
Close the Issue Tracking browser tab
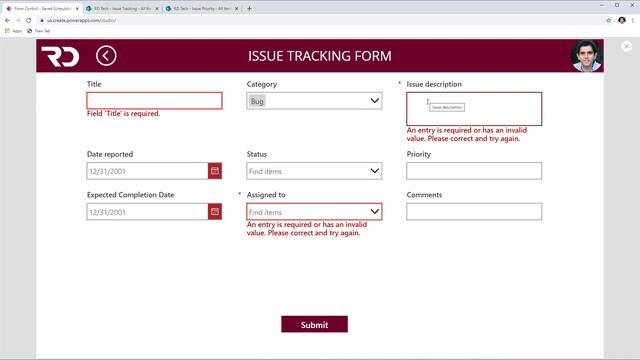click(x=157, y=9)
